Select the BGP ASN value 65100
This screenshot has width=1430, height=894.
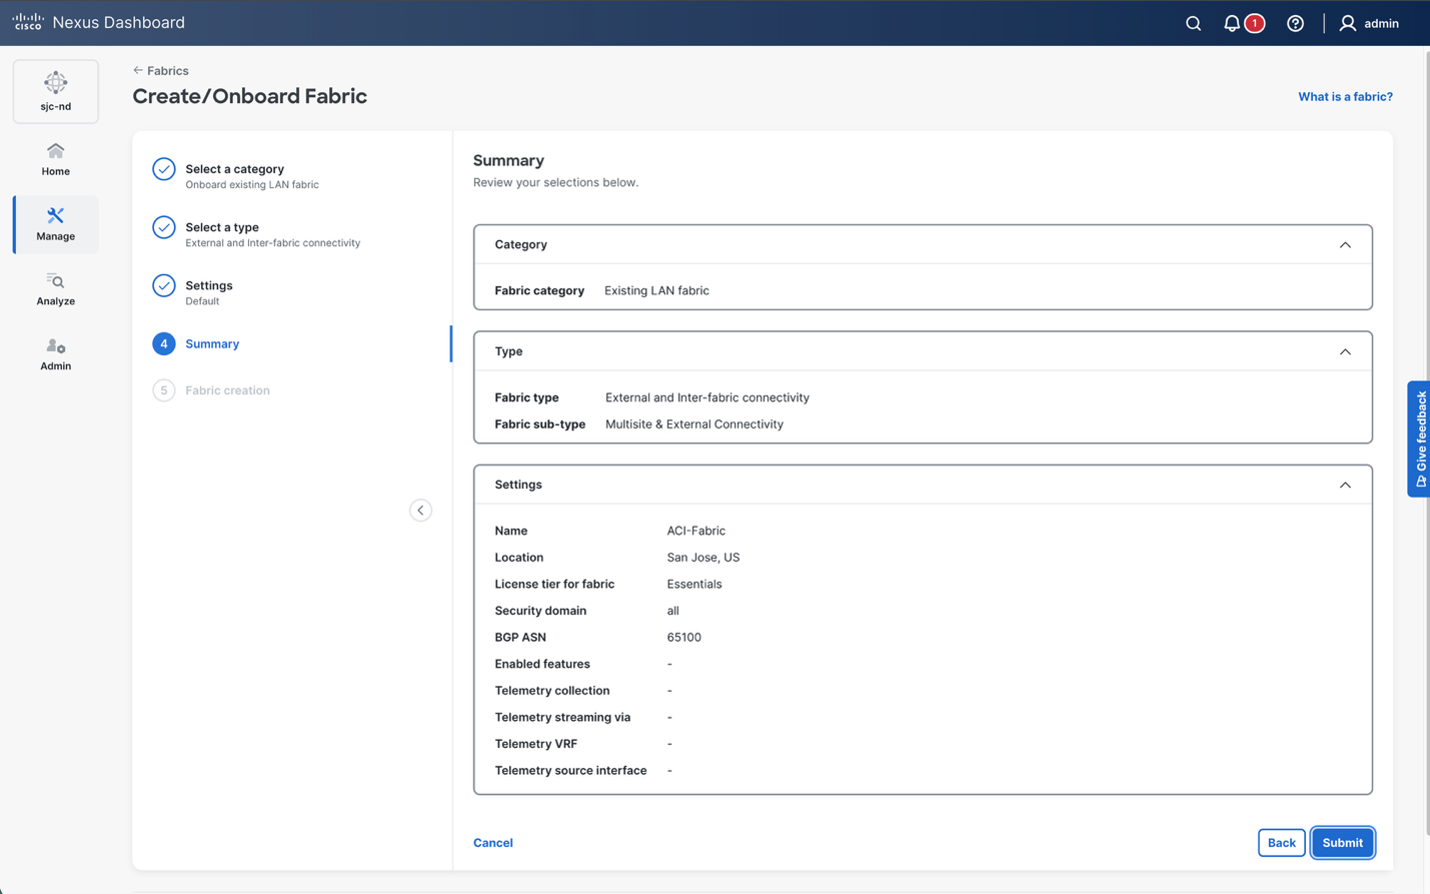click(684, 637)
